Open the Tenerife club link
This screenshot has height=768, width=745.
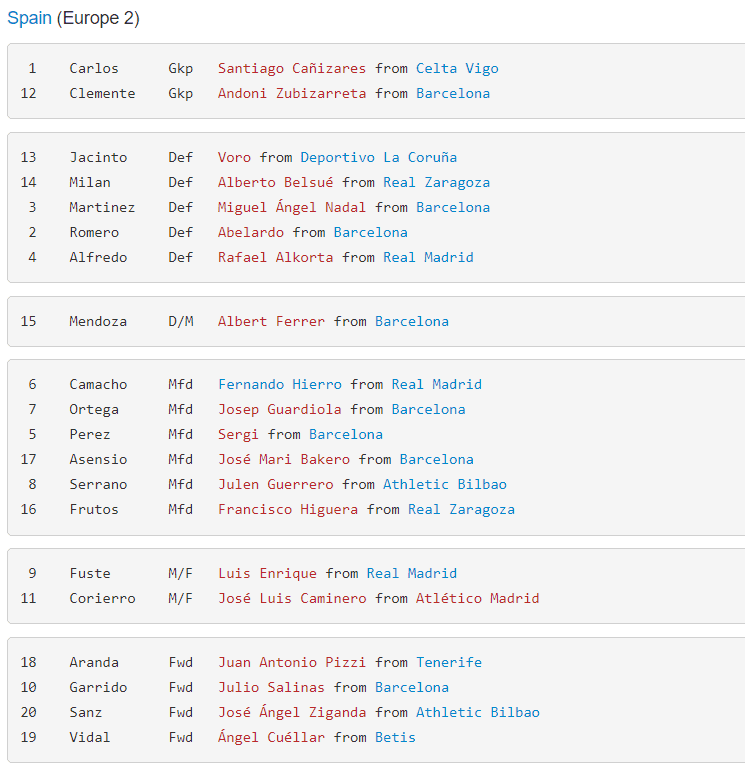click(449, 662)
